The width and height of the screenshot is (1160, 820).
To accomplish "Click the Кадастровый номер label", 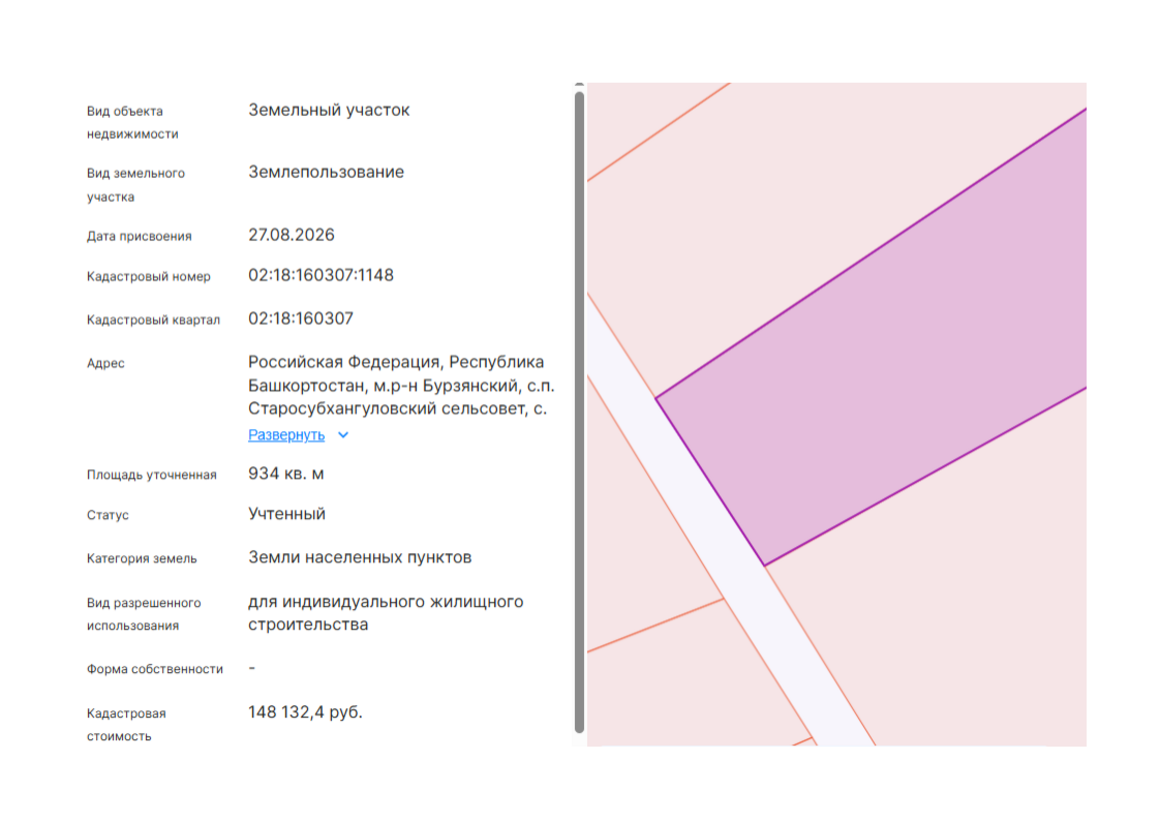I will (x=149, y=277).
